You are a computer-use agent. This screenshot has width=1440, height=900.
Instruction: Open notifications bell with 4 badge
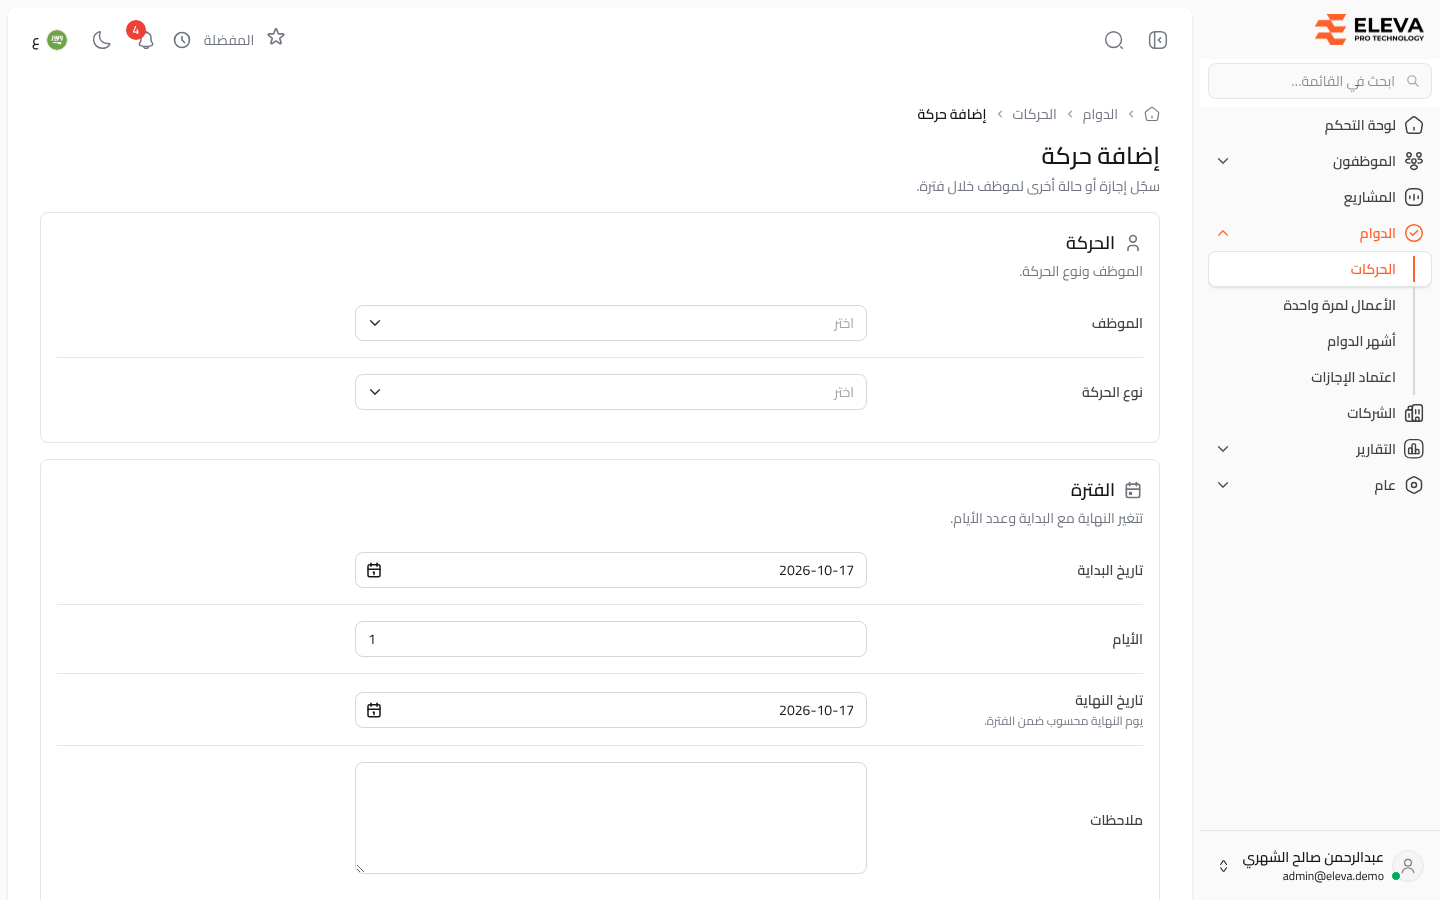[x=145, y=40]
